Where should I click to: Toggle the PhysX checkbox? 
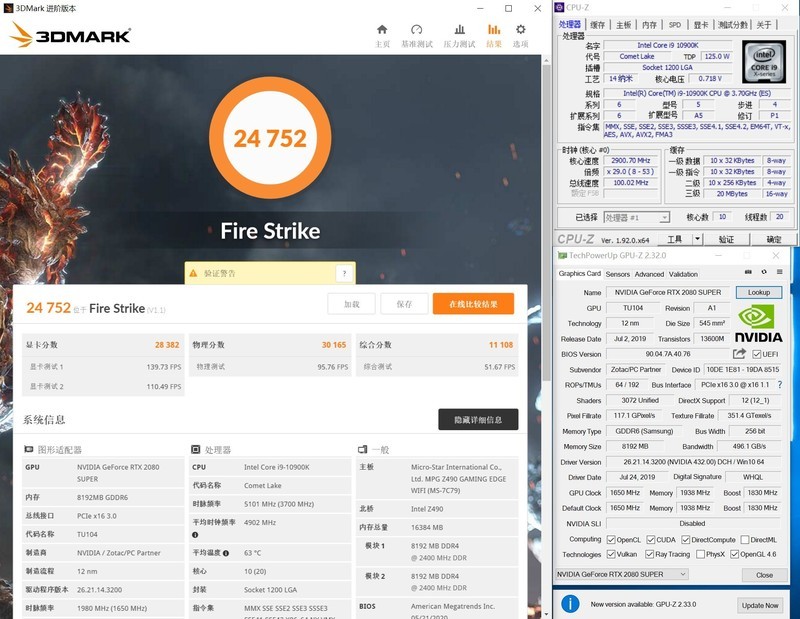click(701, 554)
